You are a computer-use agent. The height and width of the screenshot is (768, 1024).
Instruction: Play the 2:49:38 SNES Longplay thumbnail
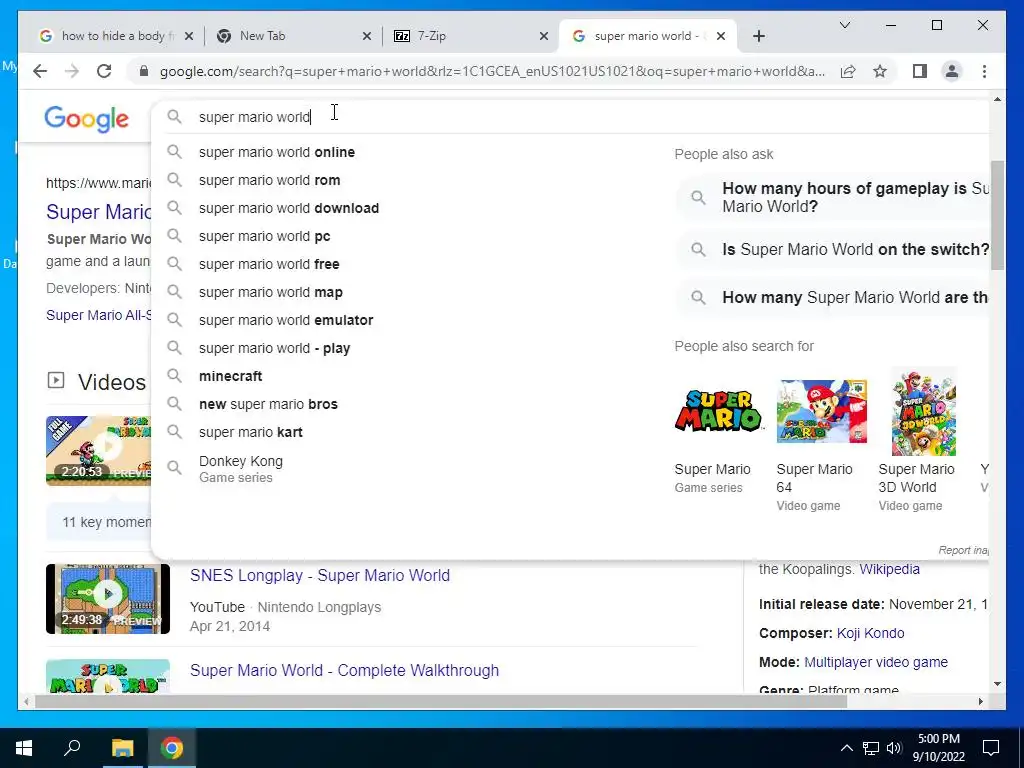[x=108, y=599]
